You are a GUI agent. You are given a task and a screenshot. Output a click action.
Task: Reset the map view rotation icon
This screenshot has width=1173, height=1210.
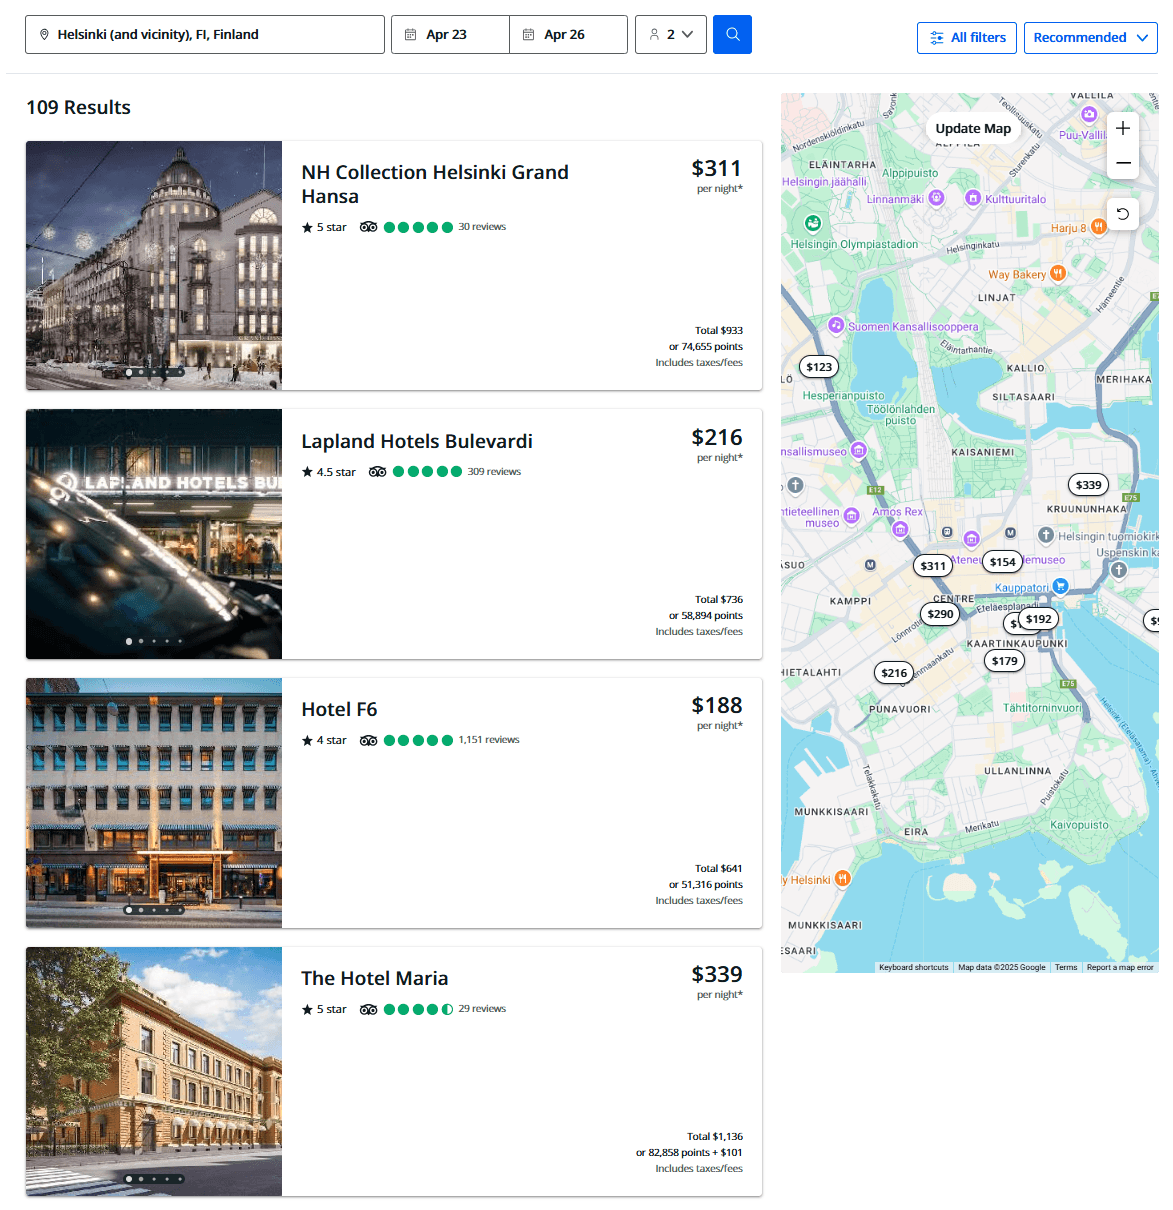tap(1123, 214)
